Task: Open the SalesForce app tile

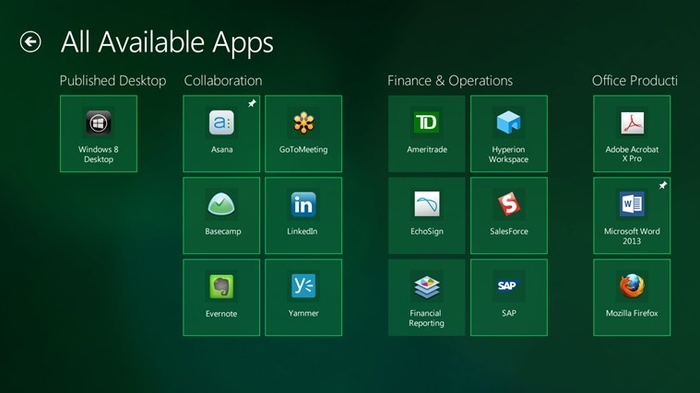Action: pyautogui.click(x=509, y=216)
